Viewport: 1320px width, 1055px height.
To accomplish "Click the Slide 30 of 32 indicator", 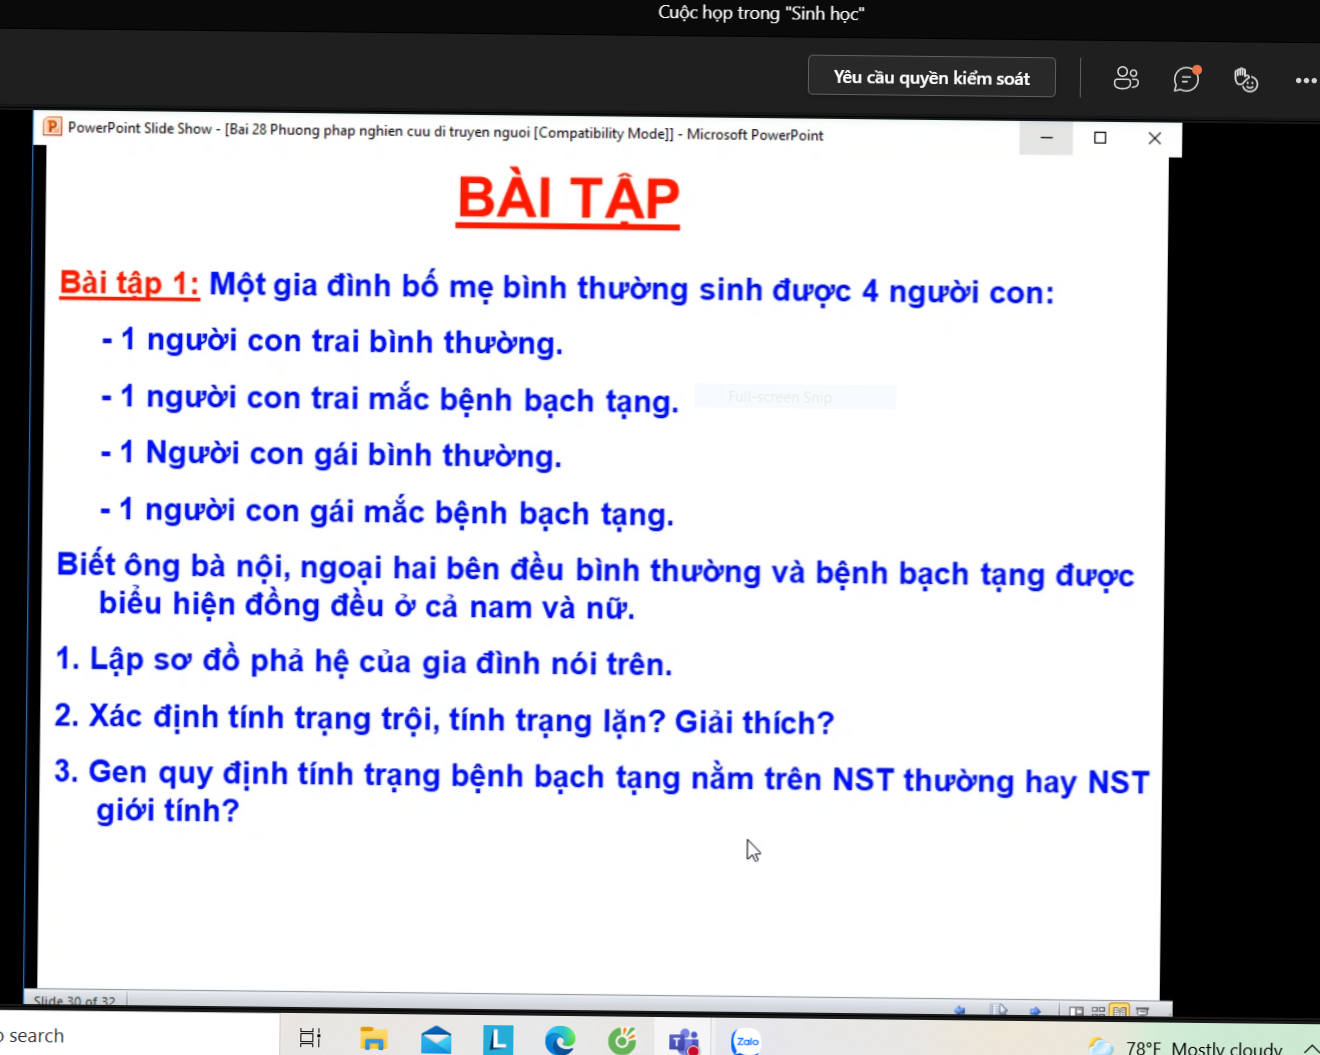I will (75, 1000).
